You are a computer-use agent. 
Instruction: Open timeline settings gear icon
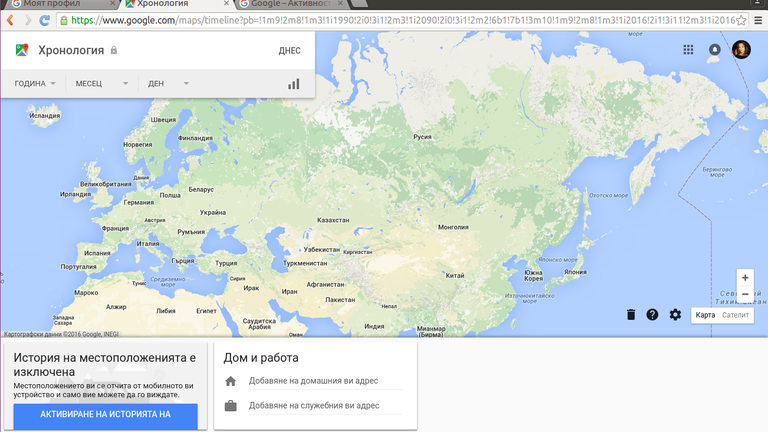pyautogui.click(x=675, y=315)
